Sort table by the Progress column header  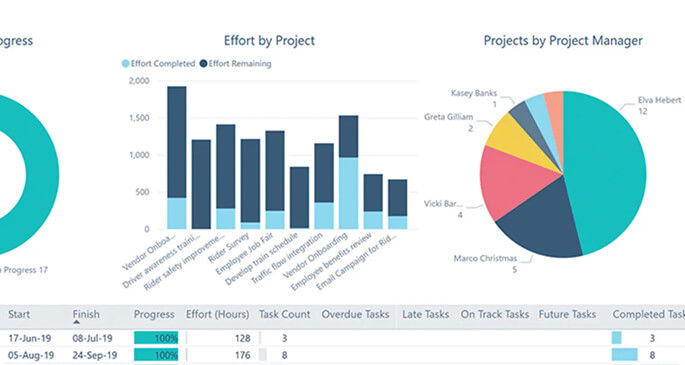pos(154,314)
